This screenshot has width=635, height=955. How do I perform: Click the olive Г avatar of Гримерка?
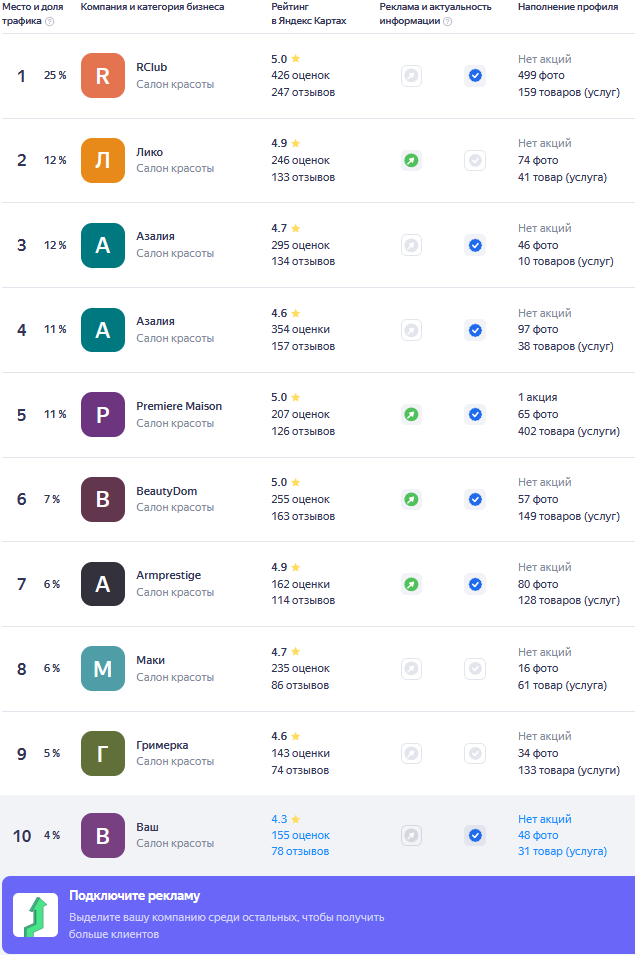(x=103, y=753)
